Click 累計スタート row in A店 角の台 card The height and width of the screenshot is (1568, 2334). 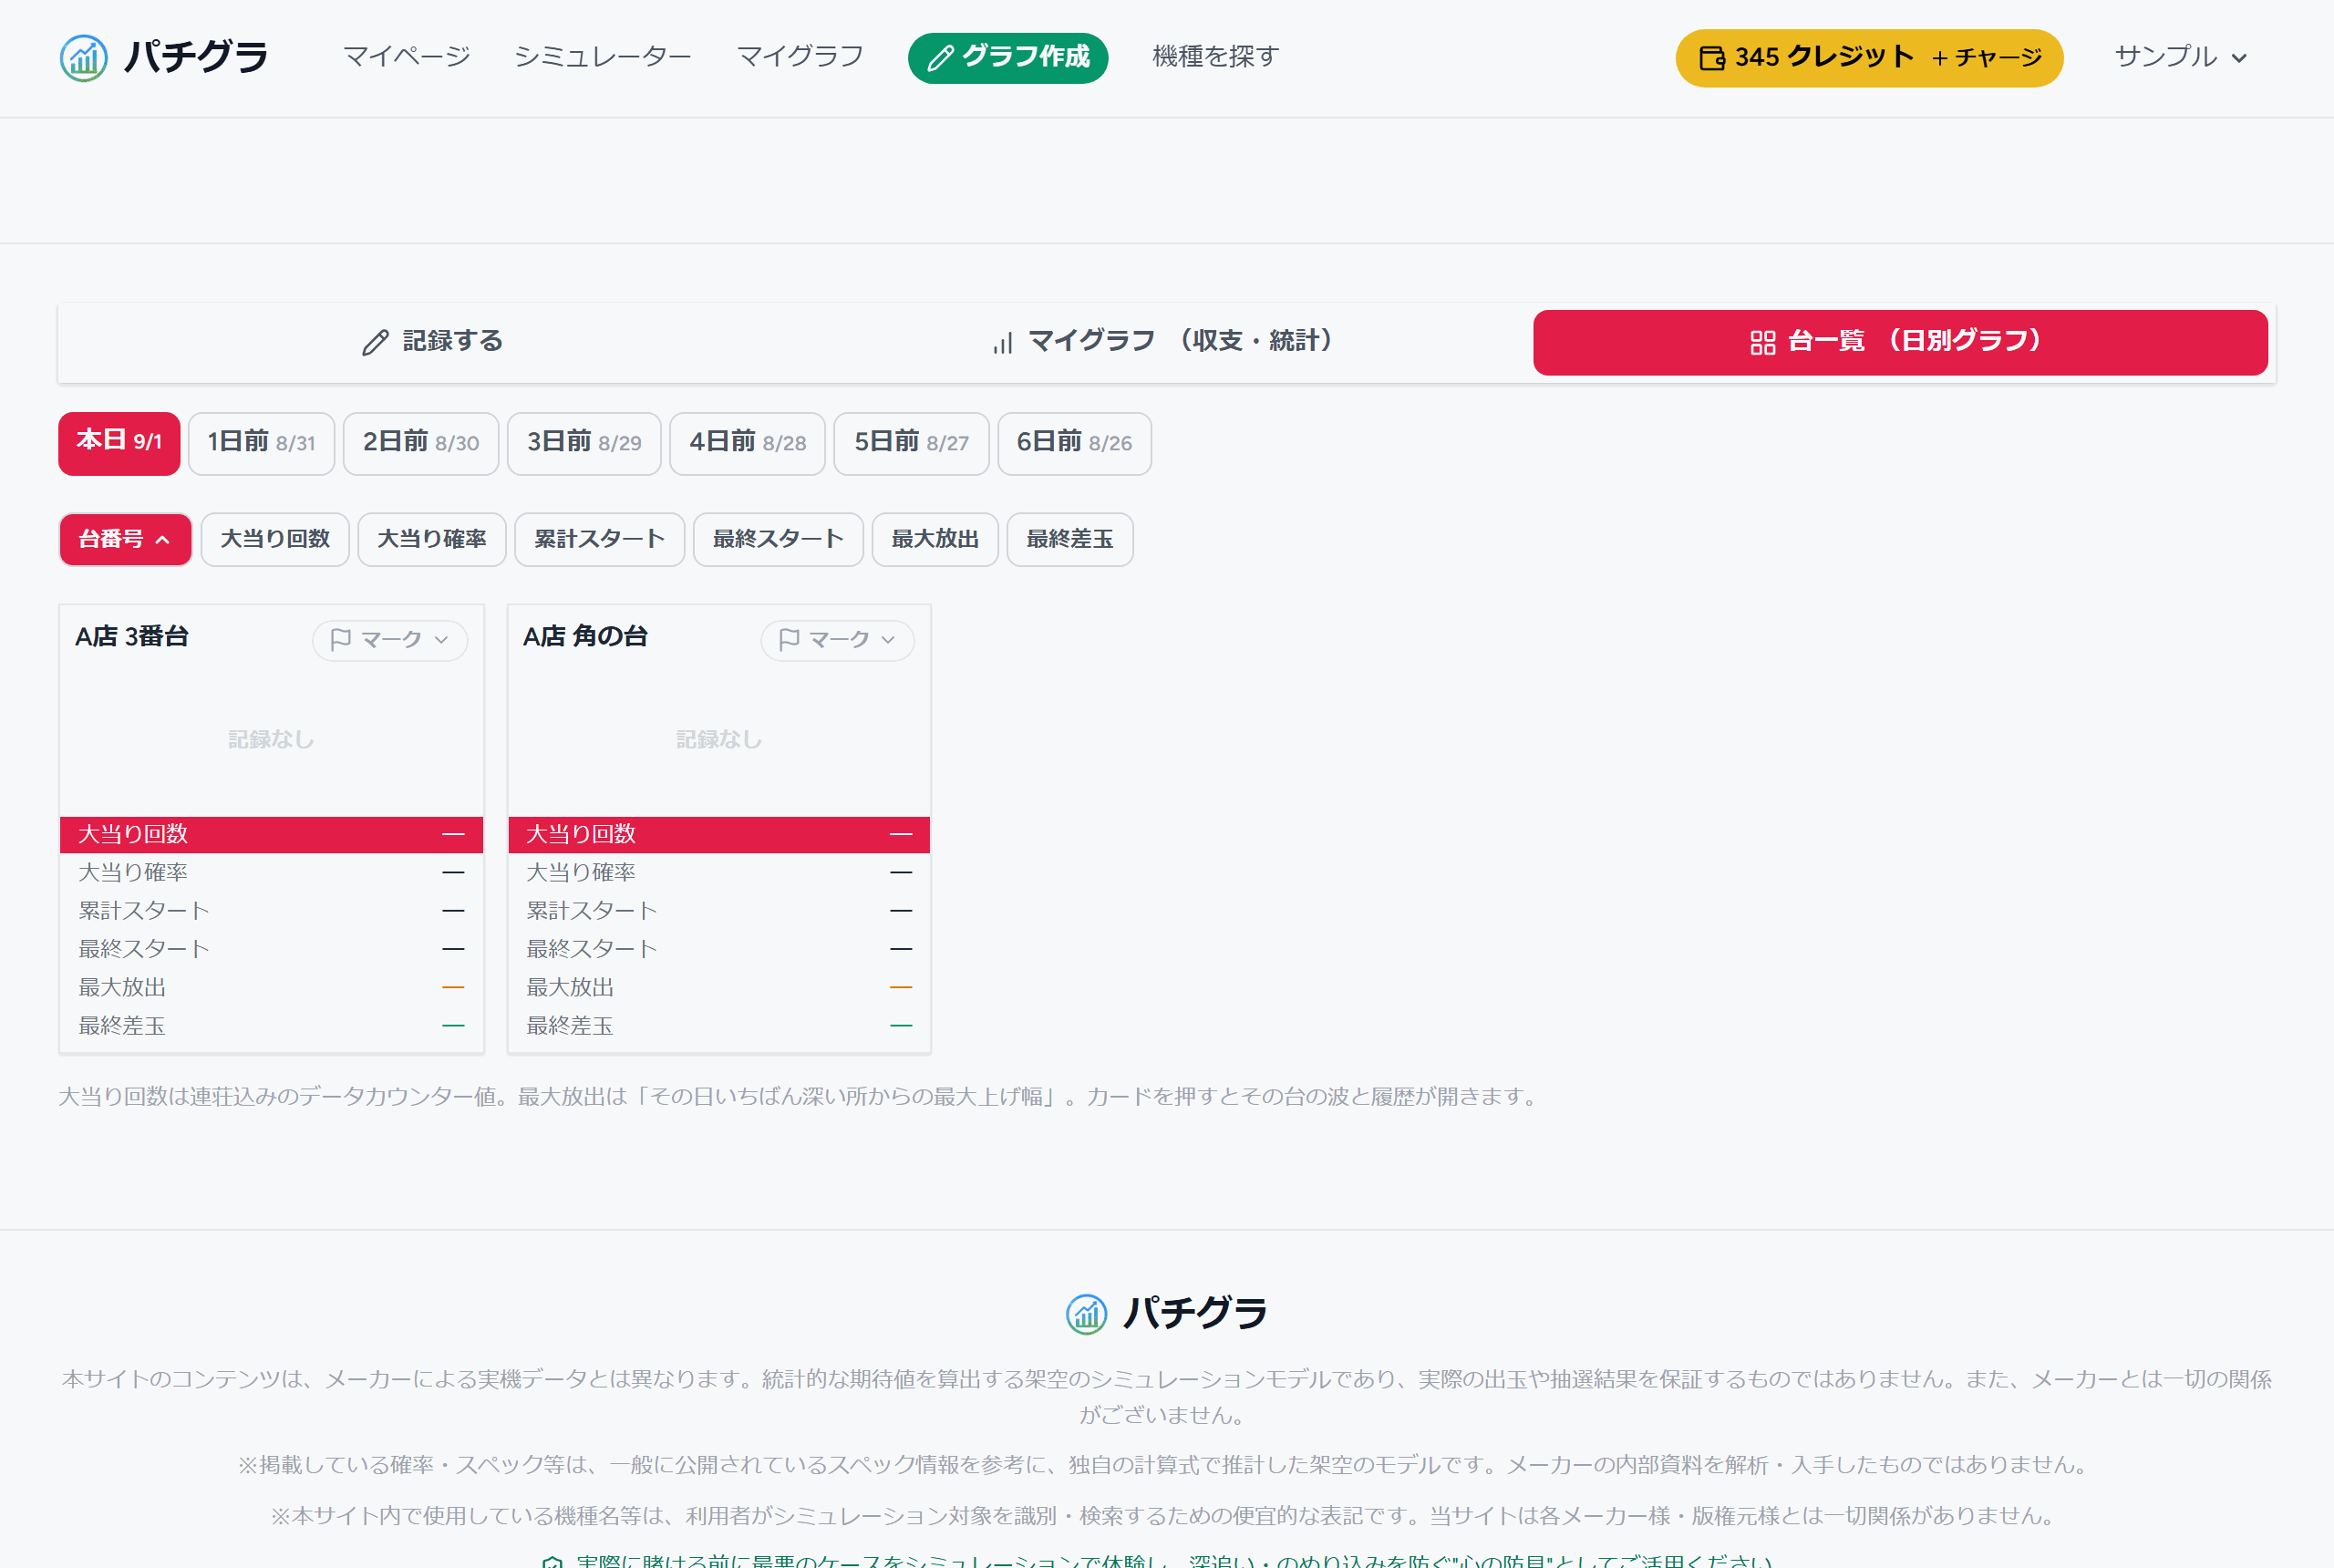719,911
